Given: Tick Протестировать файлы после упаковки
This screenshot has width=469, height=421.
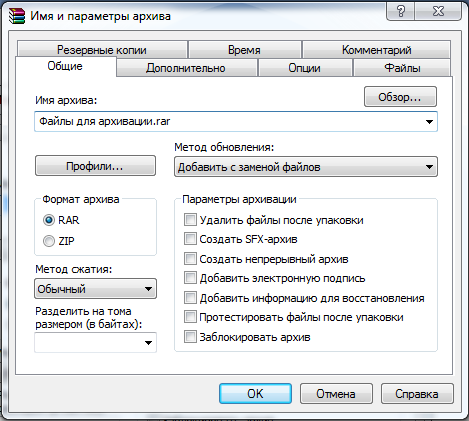Looking at the screenshot, I should coord(190,317).
